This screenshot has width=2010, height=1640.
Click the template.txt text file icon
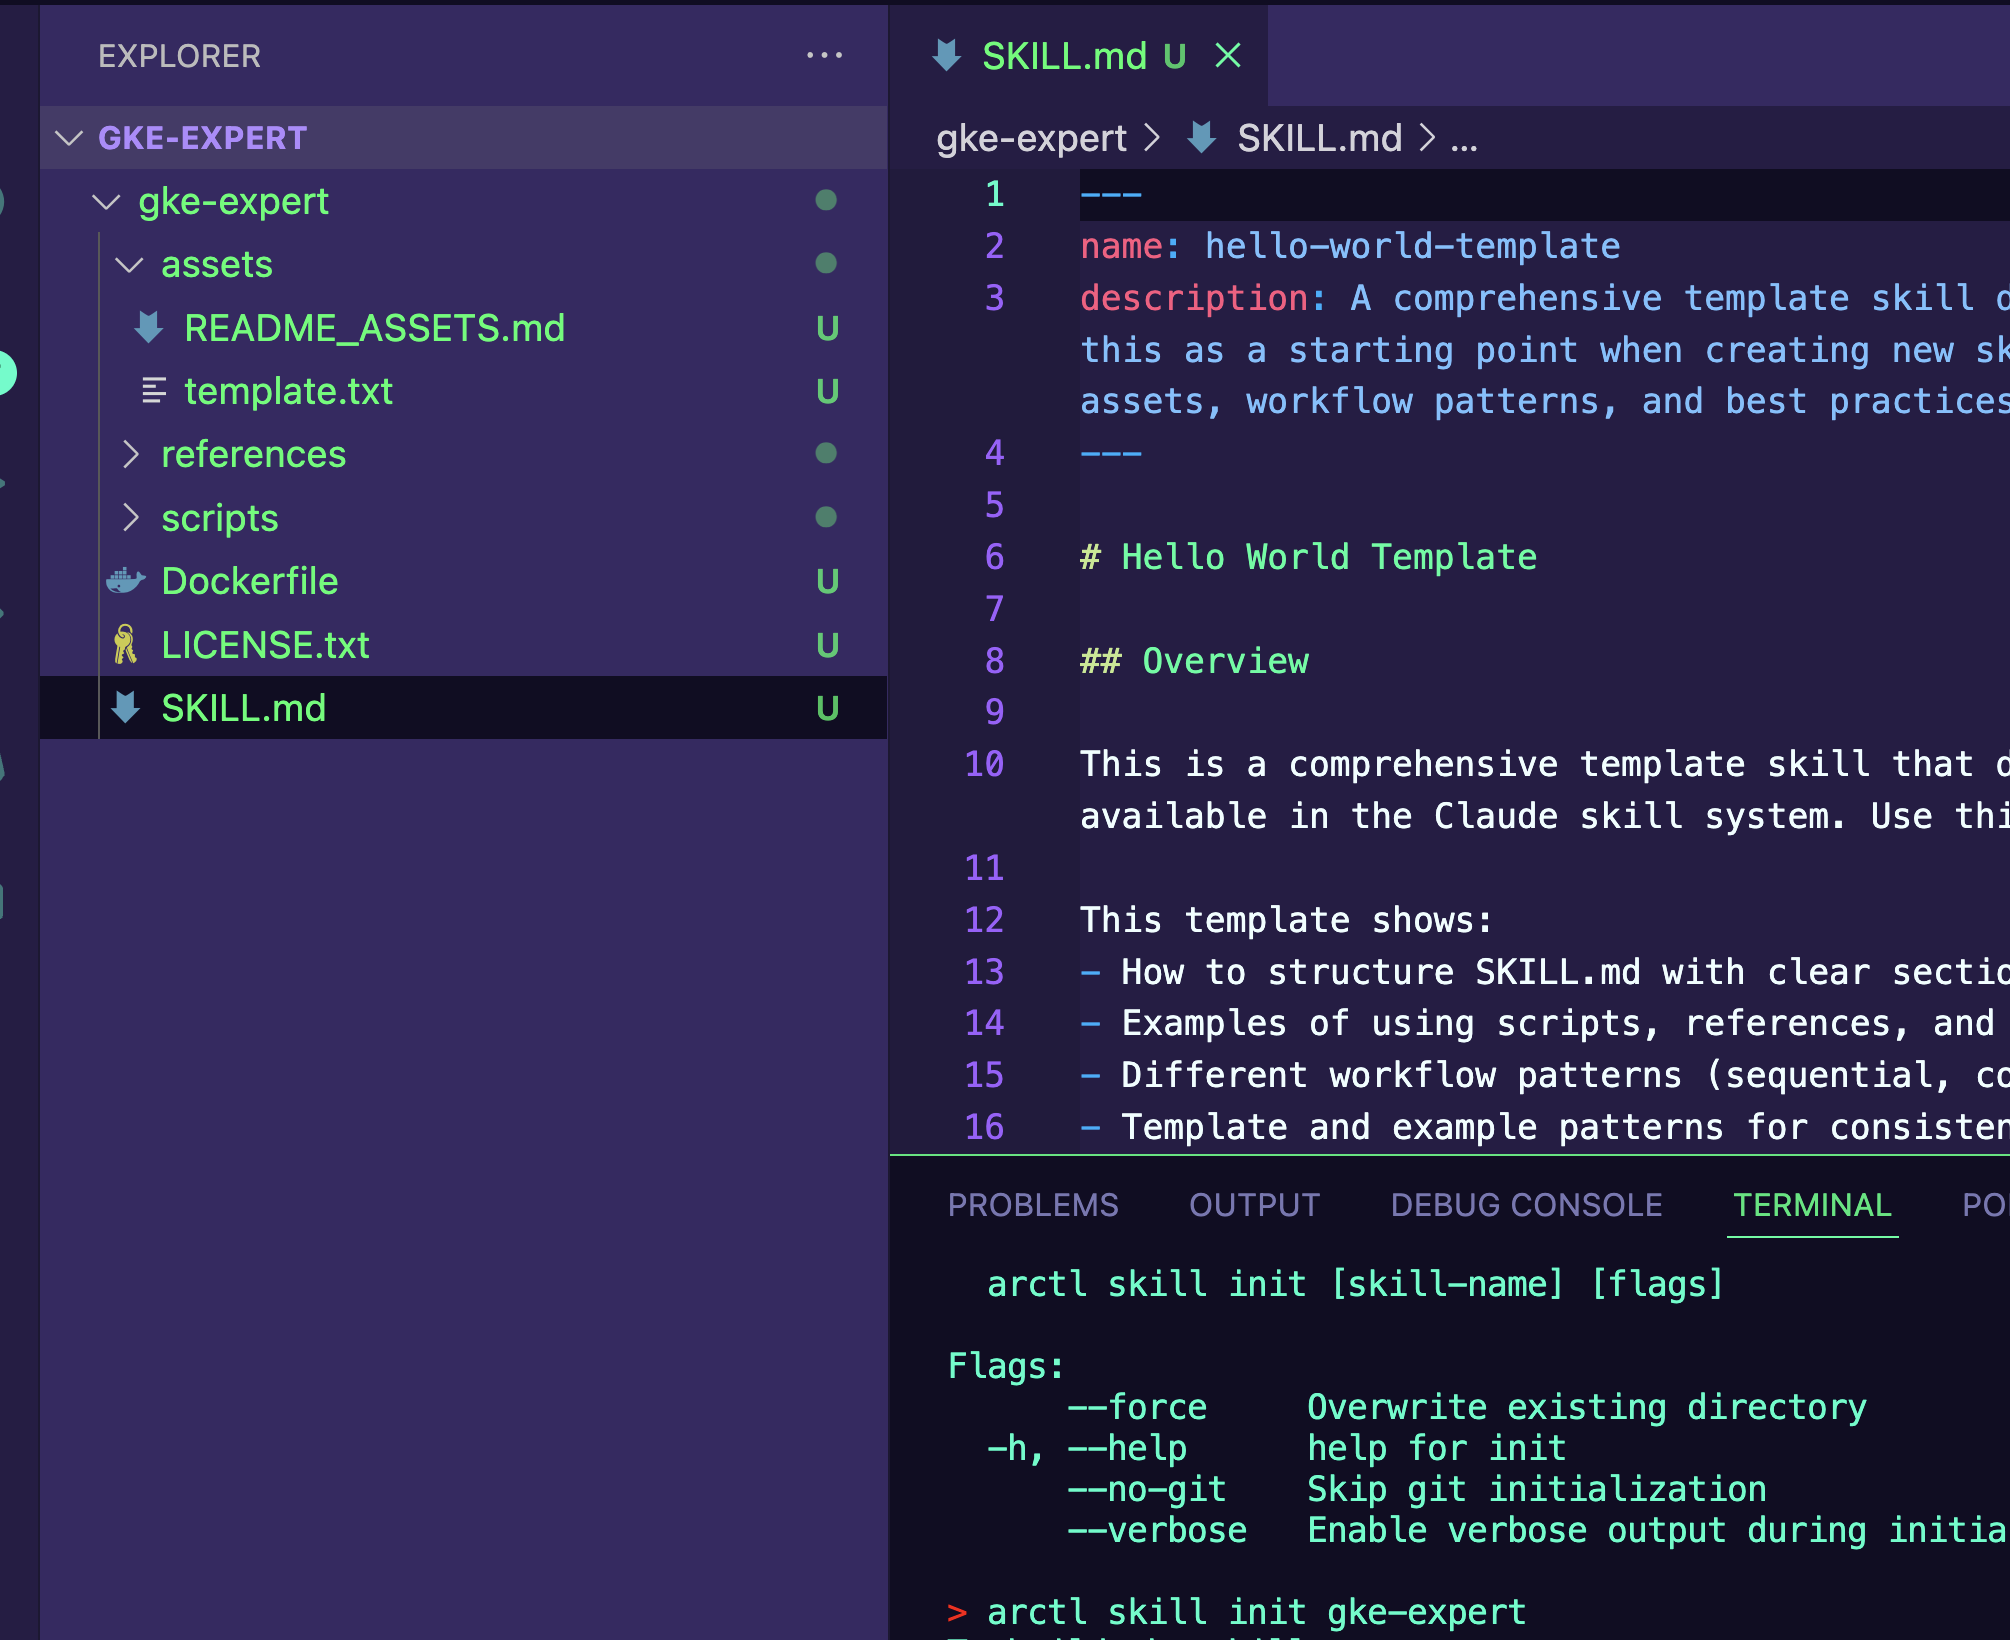pos(153,391)
